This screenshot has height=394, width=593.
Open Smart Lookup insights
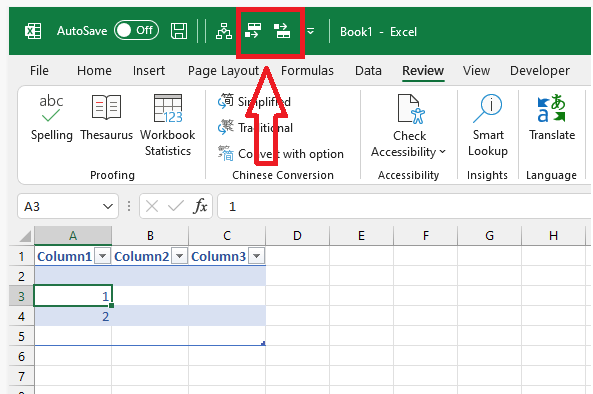click(488, 125)
